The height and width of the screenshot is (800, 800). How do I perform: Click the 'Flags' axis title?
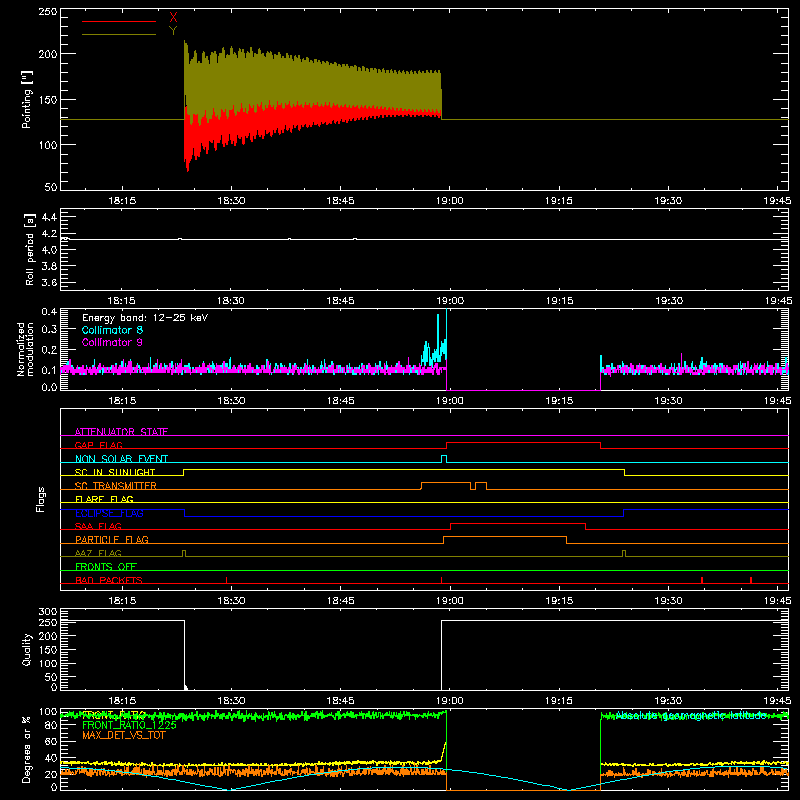[41, 499]
